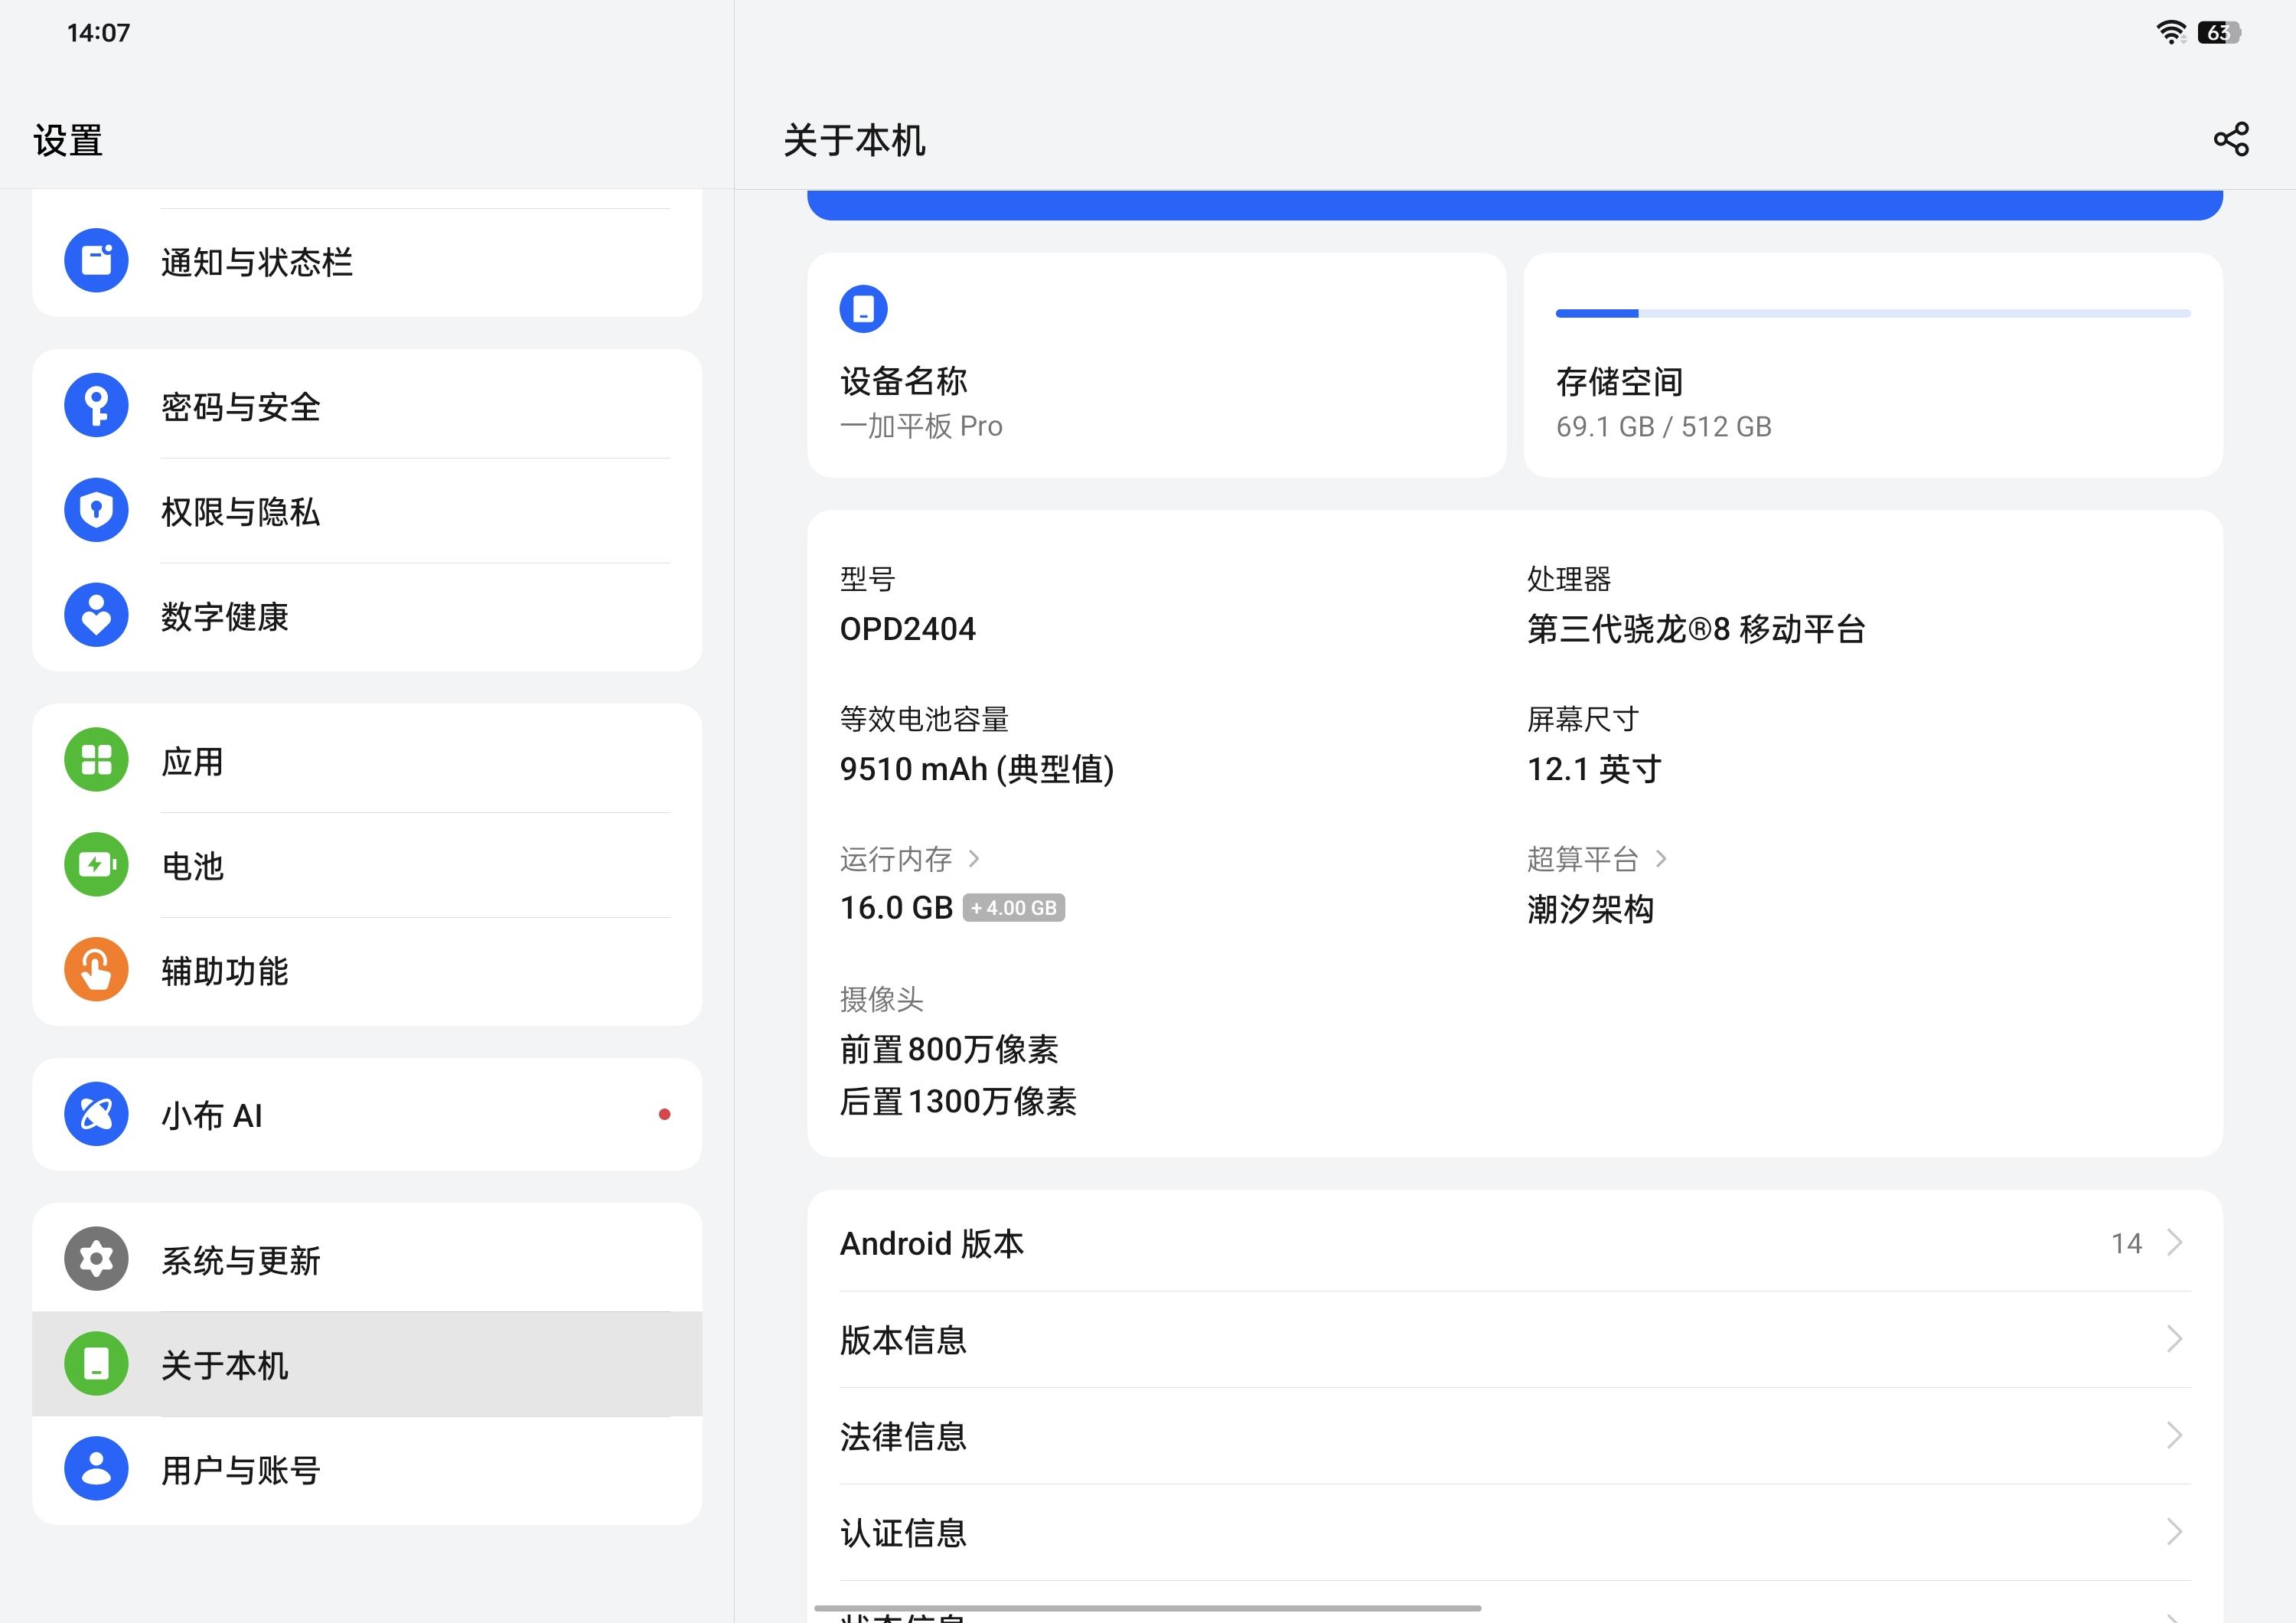Screen dimensions: 2296x1623
Task: Tap the 系统与更新 gear icon
Action: (x=96, y=1259)
